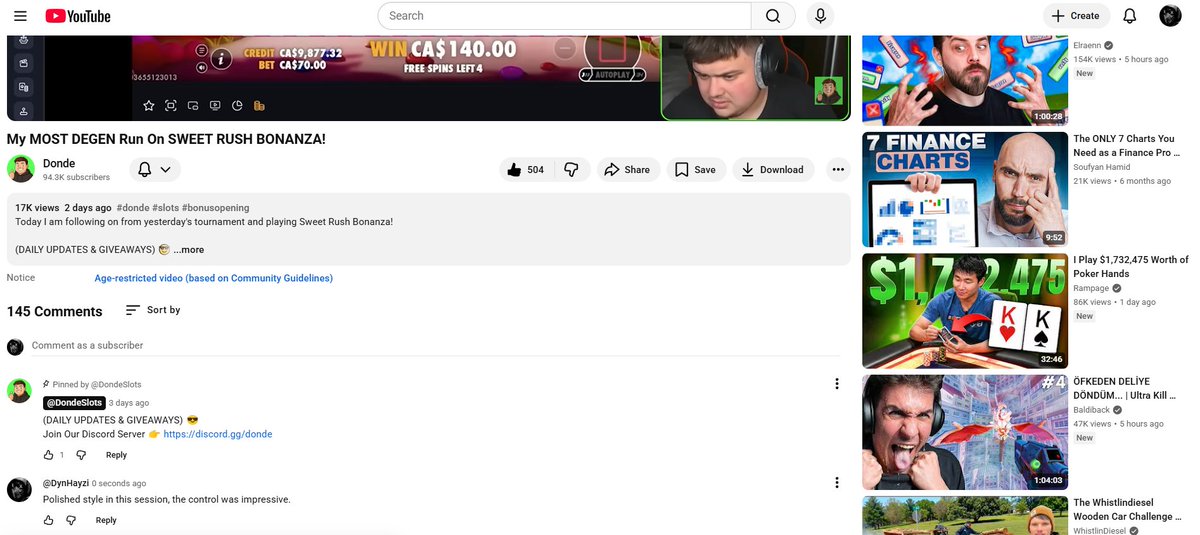Open pinned comment three-dot menu
1200x535 pixels.
837,384
